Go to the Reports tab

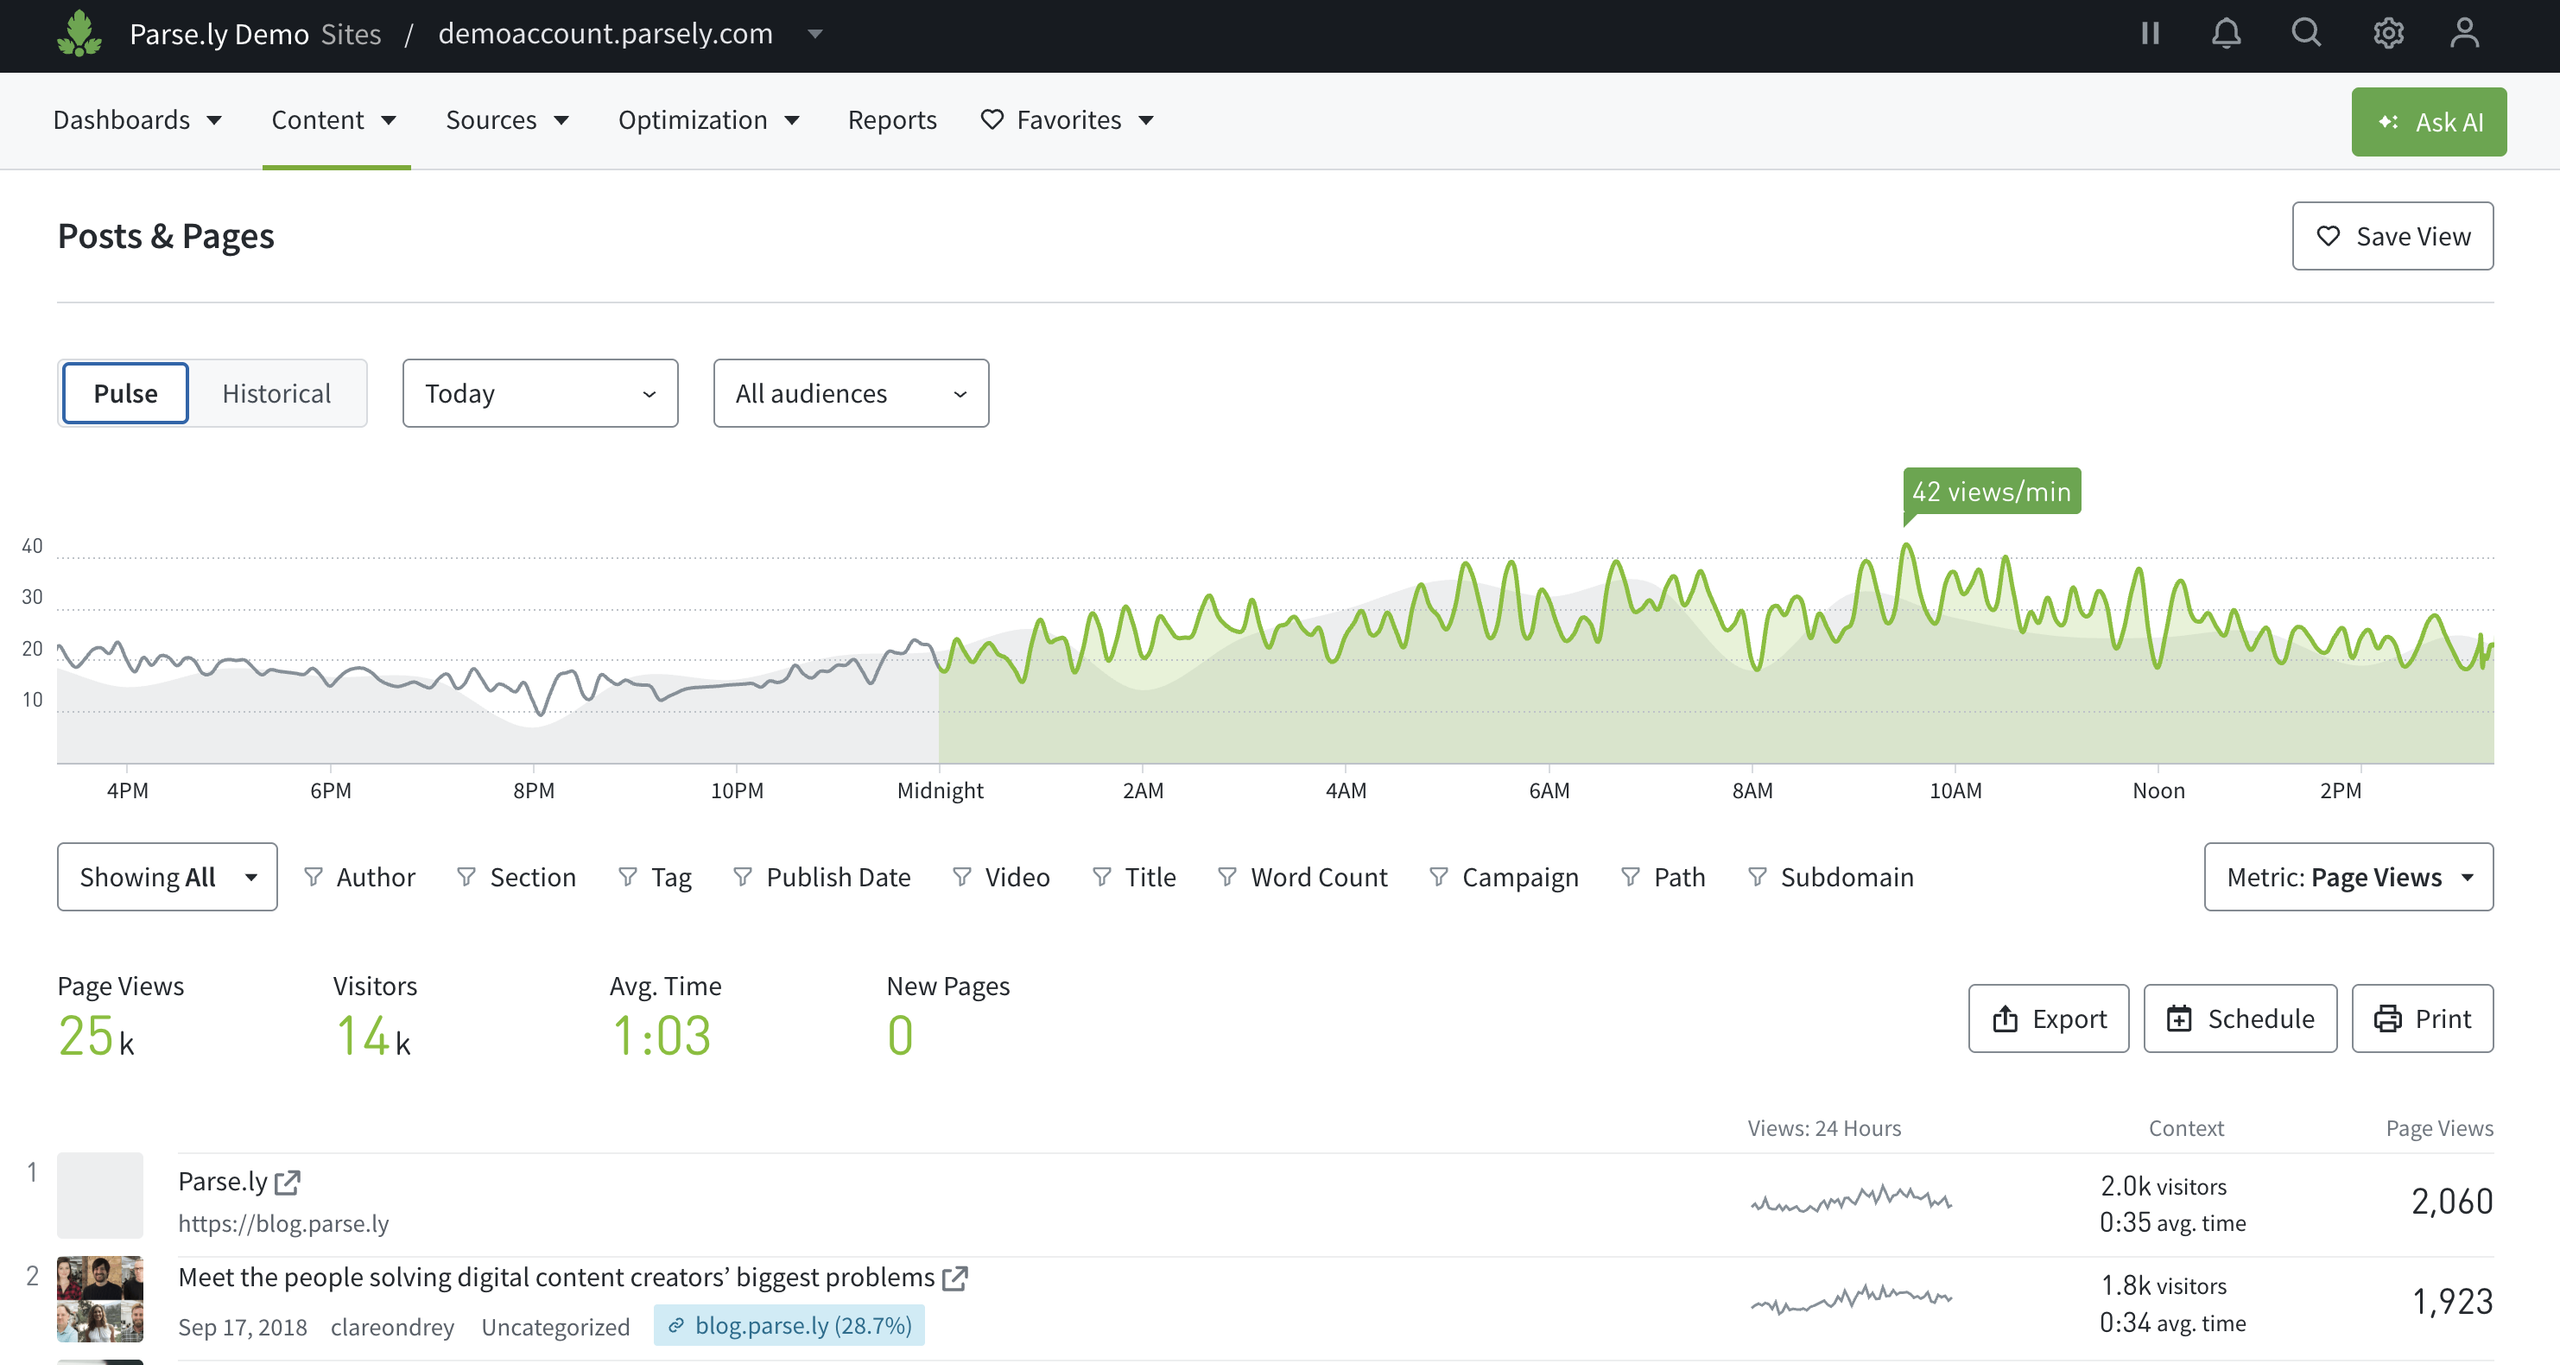(x=892, y=120)
